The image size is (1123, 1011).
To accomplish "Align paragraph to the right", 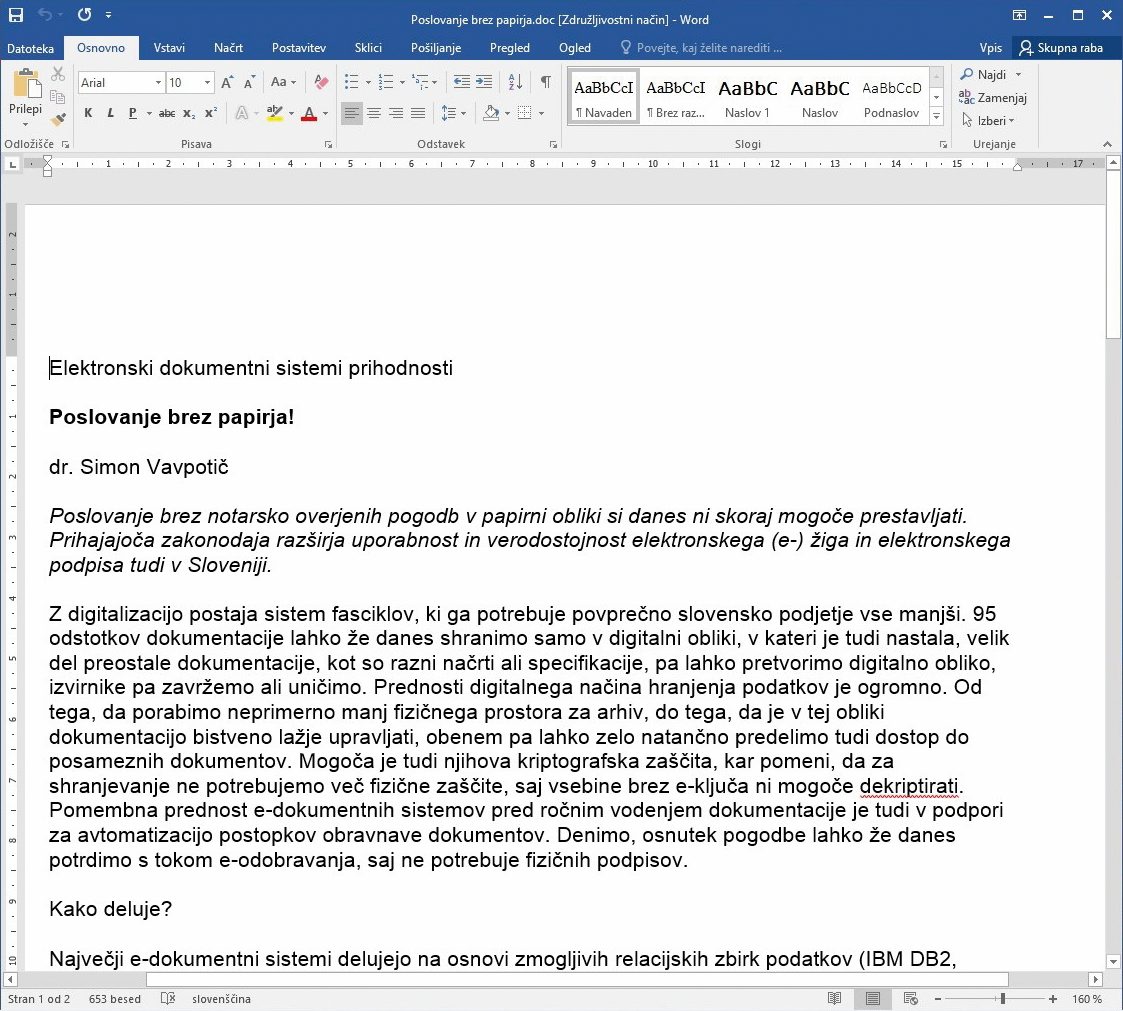I will (396, 113).
